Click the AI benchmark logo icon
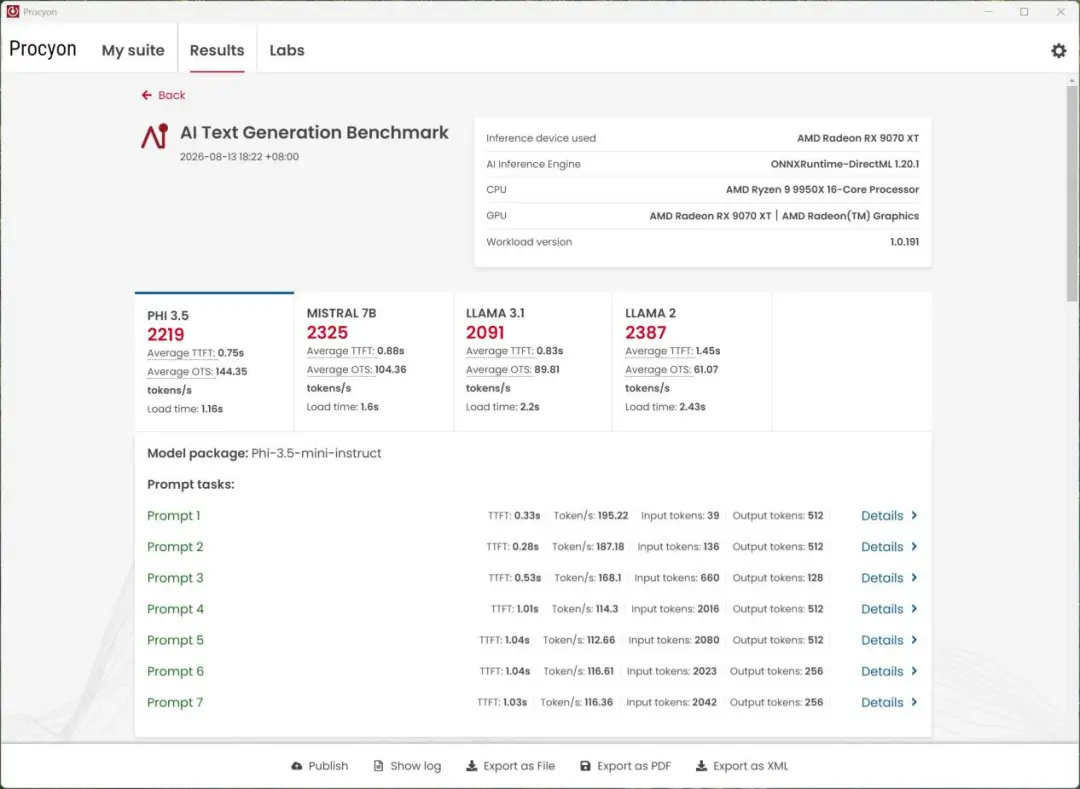This screenshot has width=1080, height=789. click(155, 136)
